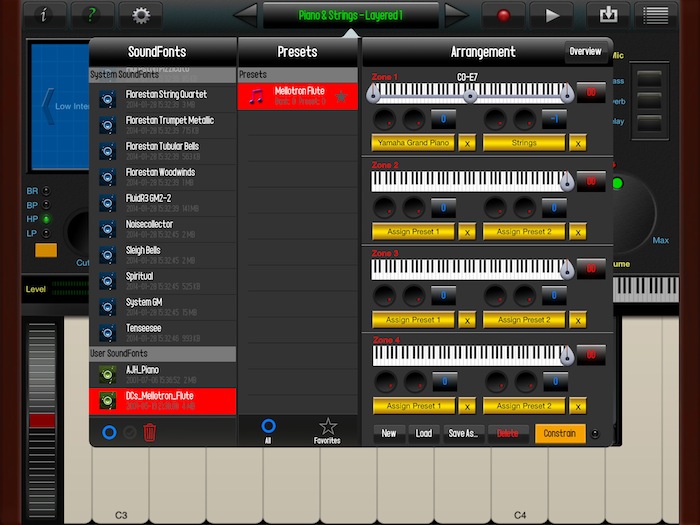Toggle the HP filter radio button

click(x=46, y=218)
